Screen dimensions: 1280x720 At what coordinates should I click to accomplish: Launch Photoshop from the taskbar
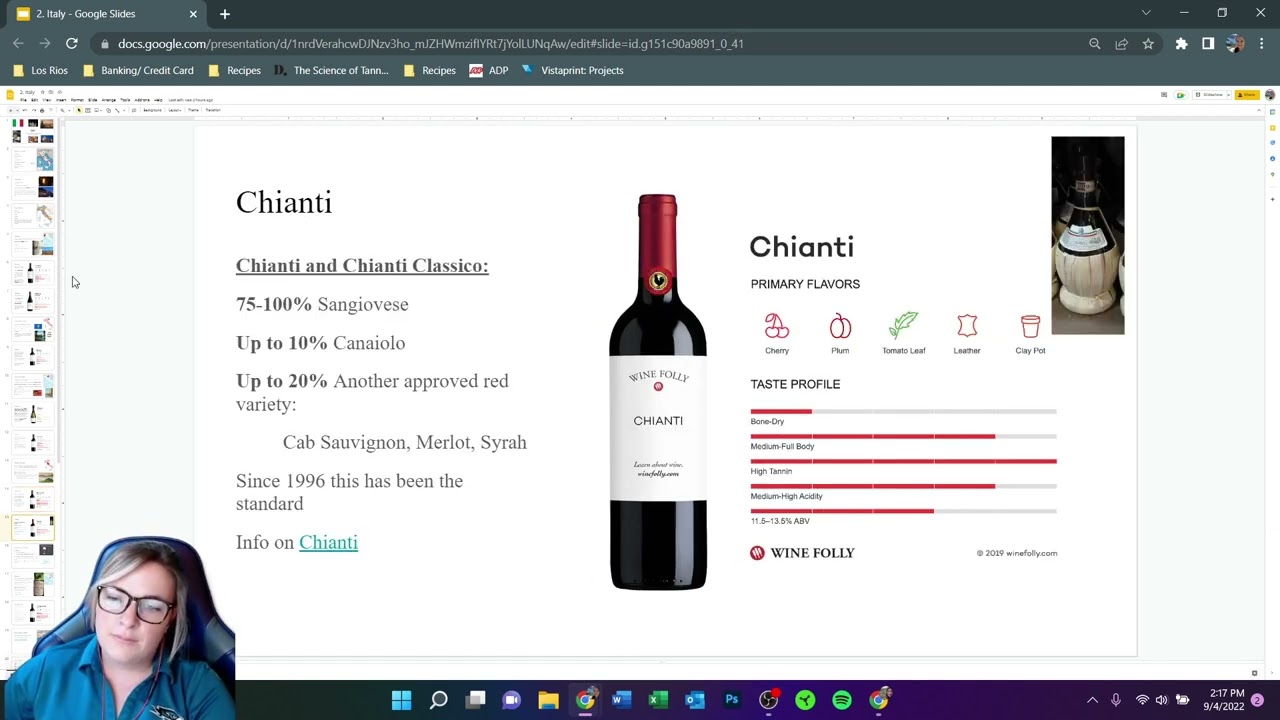coord(732,700)
